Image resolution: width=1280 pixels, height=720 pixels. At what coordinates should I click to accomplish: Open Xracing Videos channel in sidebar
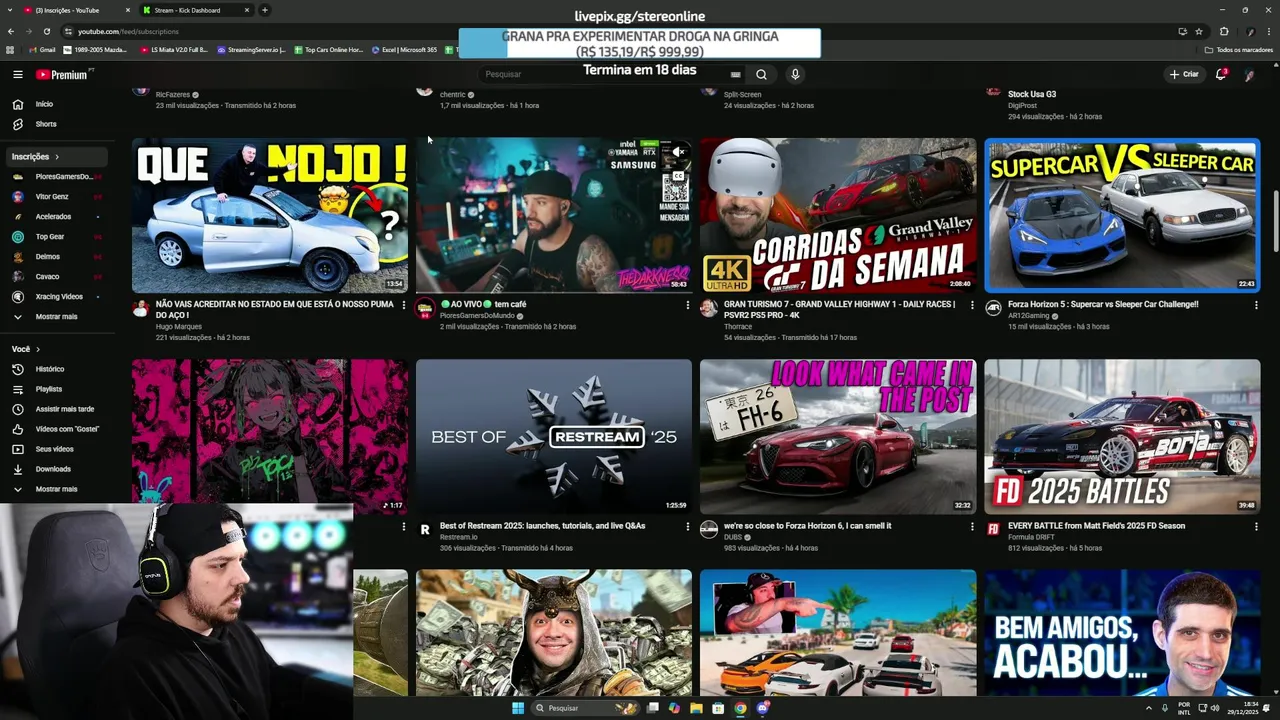[59, 297]
